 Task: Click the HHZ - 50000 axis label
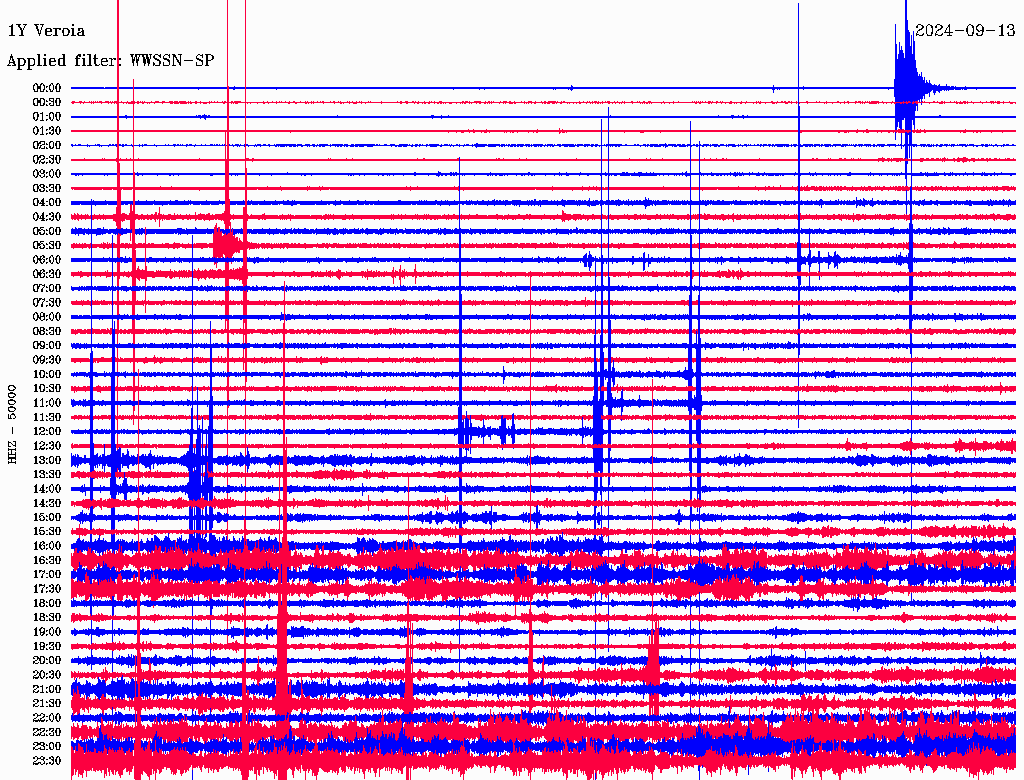[x=12, y=424]
